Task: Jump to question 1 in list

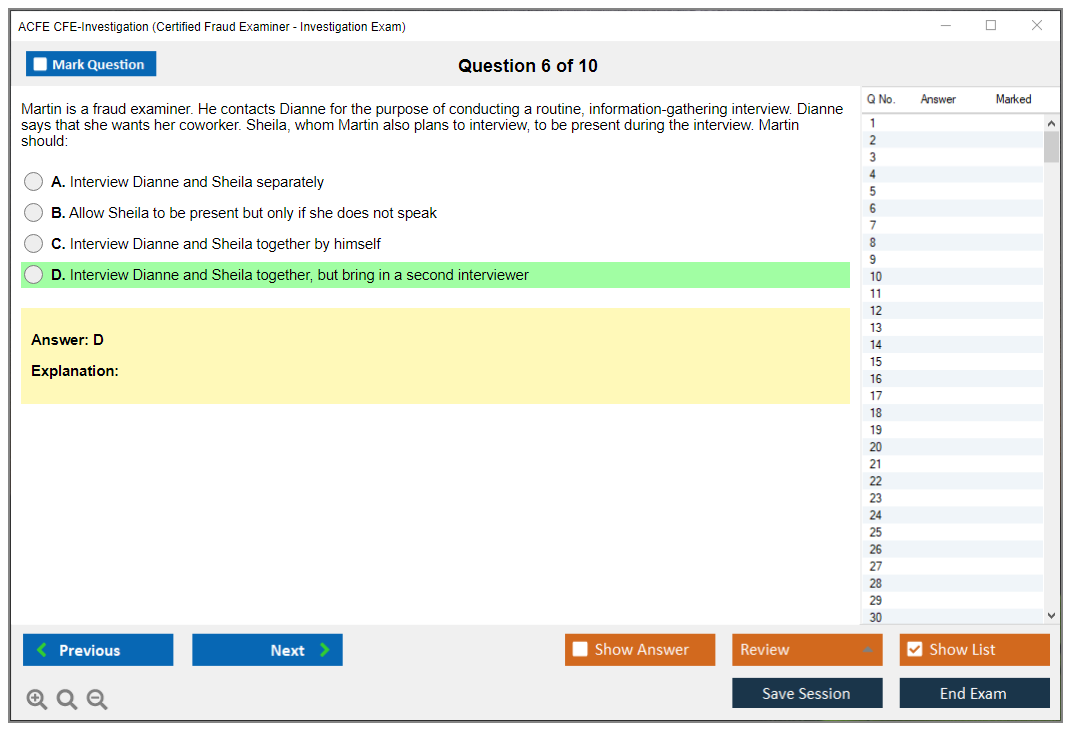Action: (x=873, y=124)
